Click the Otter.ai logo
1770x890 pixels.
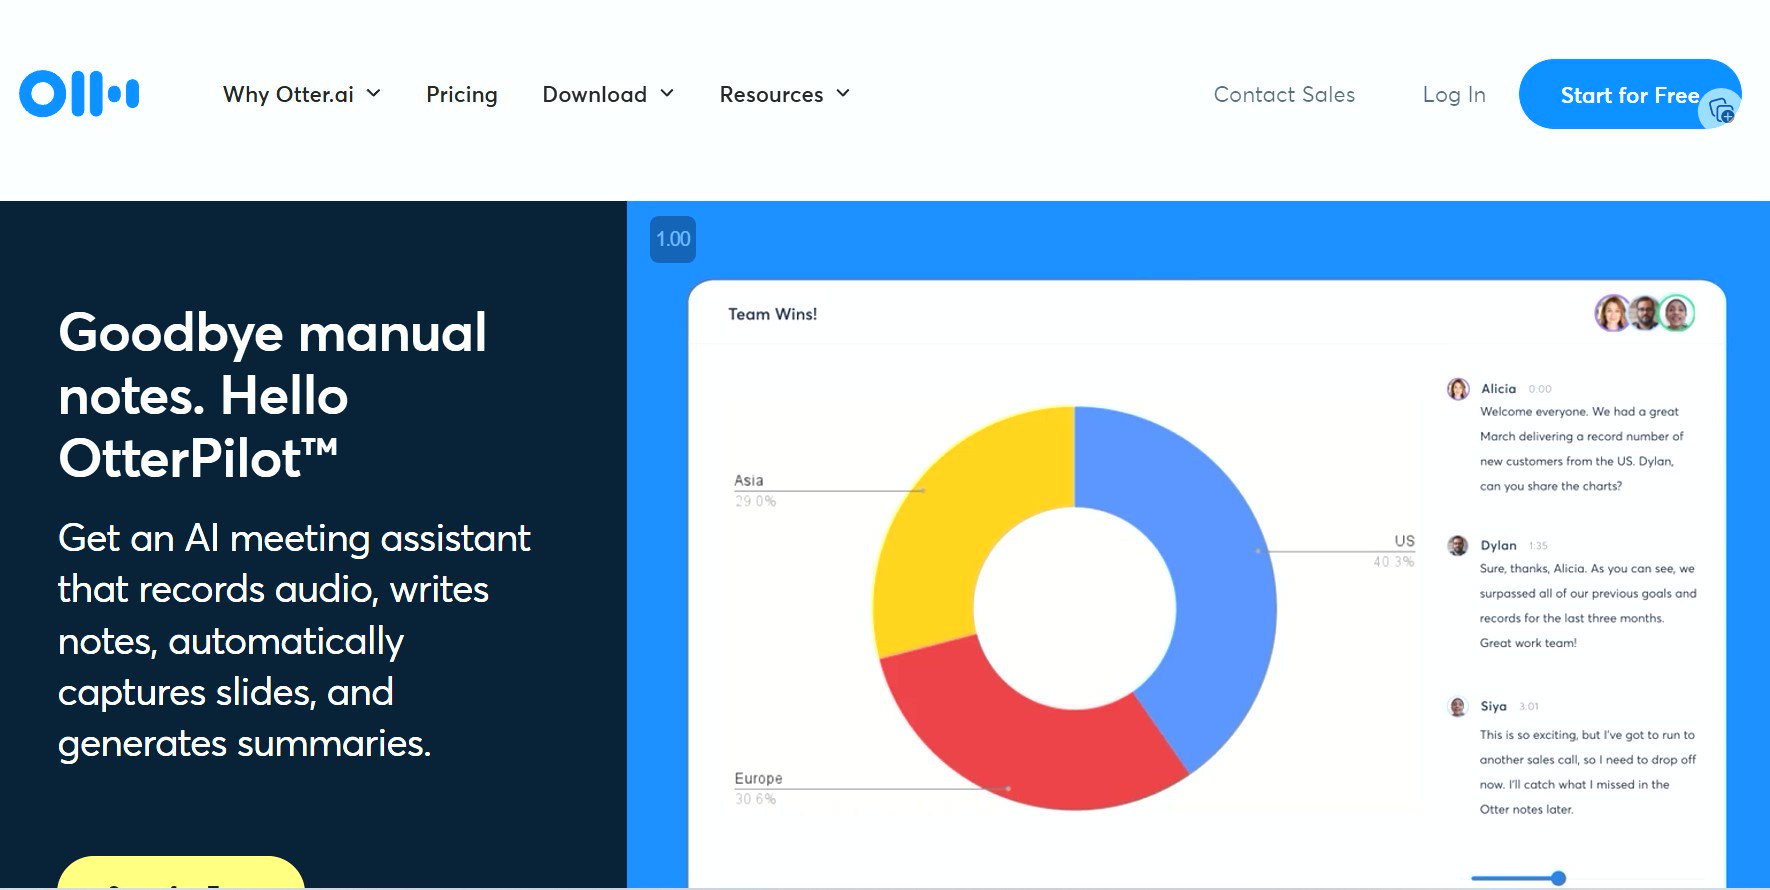(79, 94)
